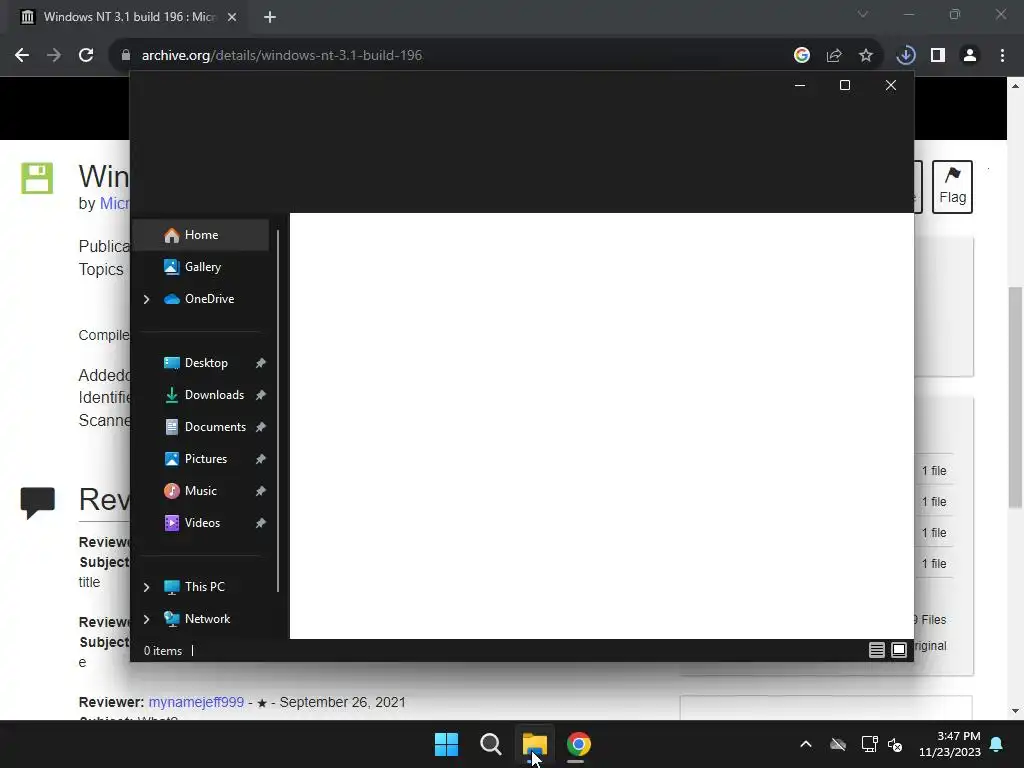1024x768 pixels.
Task: Toggle Chrome side panel
Action: tap(938, 56)
